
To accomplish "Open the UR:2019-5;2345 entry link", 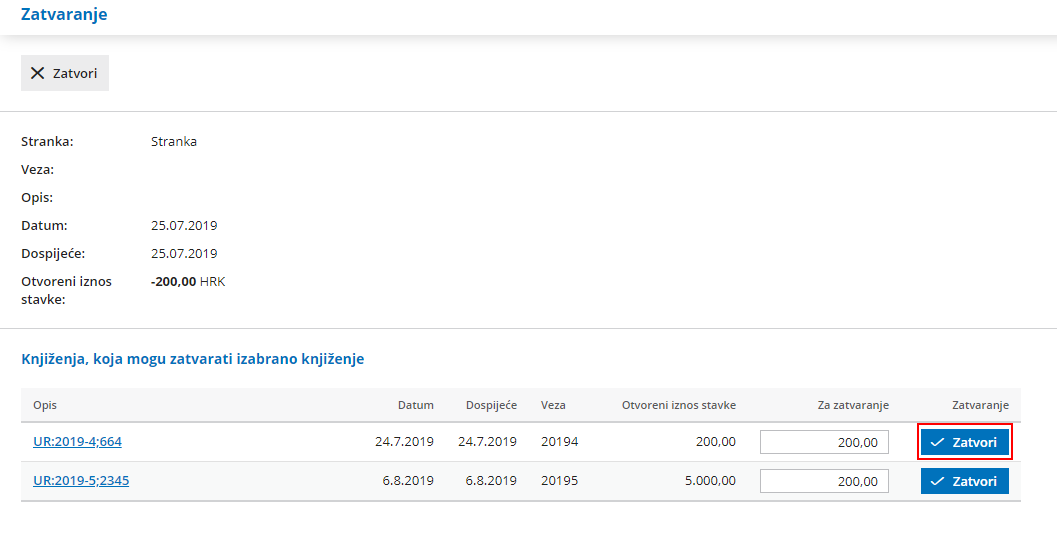I will pos(81,480).
